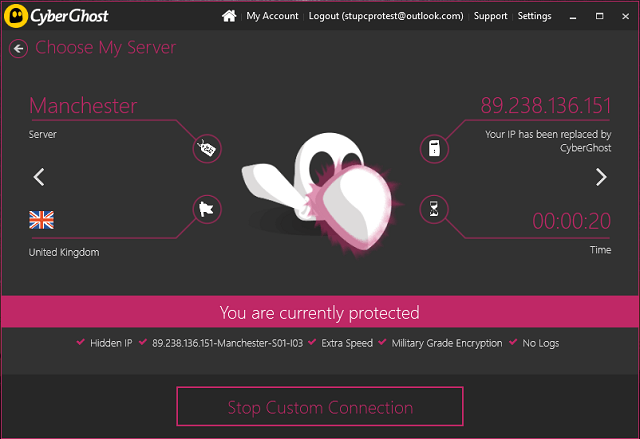This screenshot has width=640, height=439.
Task: Click the Hidden IP feature label
Action: point(111,344)
